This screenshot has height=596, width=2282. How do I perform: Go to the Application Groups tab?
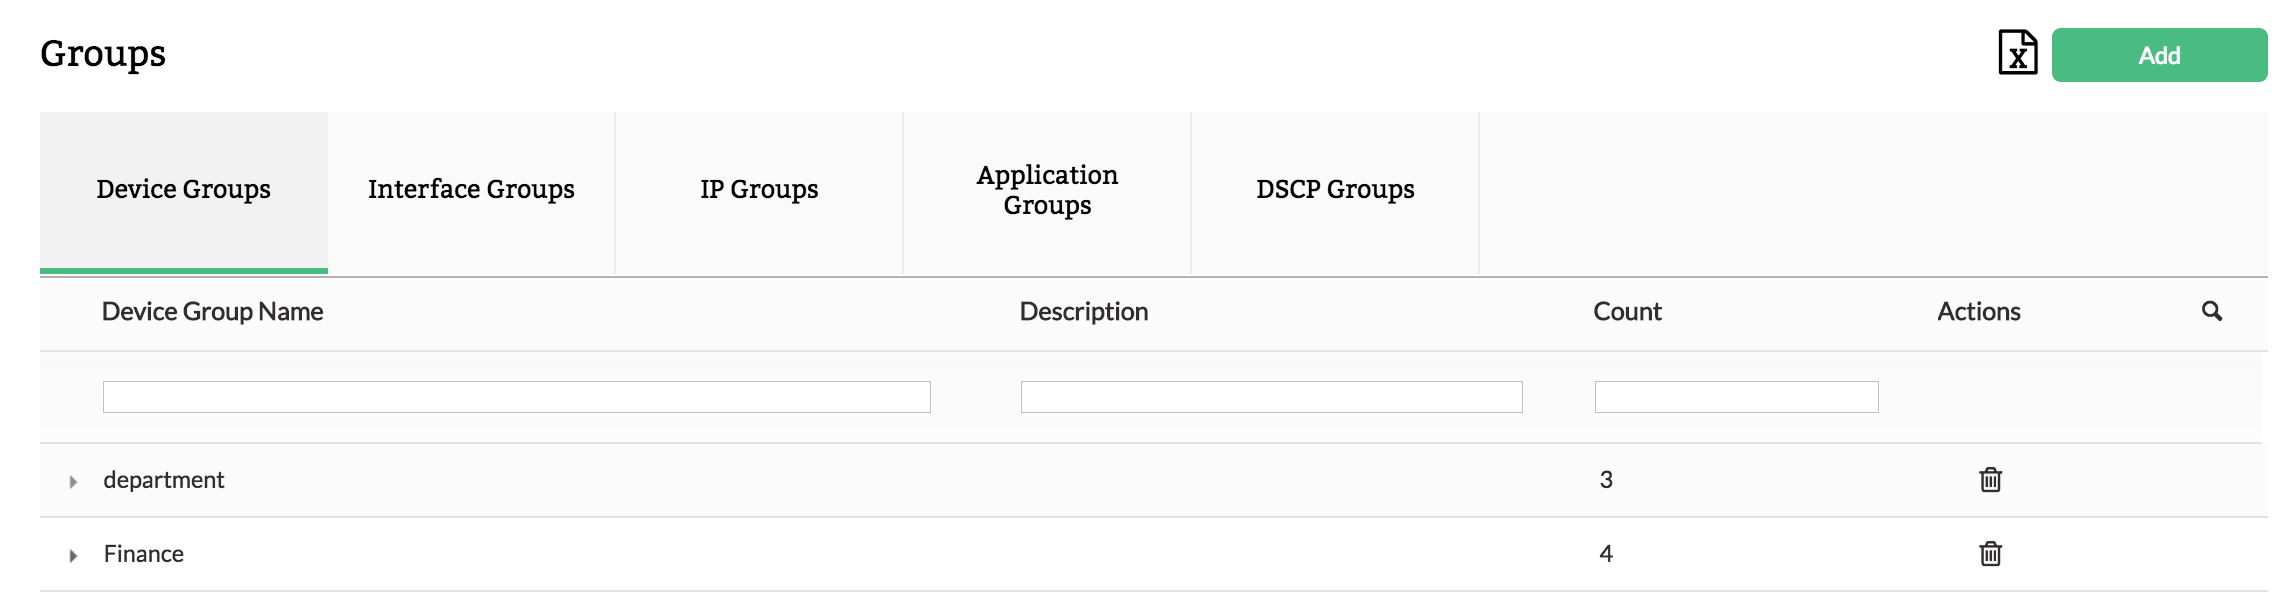[x=1047, y=190]
